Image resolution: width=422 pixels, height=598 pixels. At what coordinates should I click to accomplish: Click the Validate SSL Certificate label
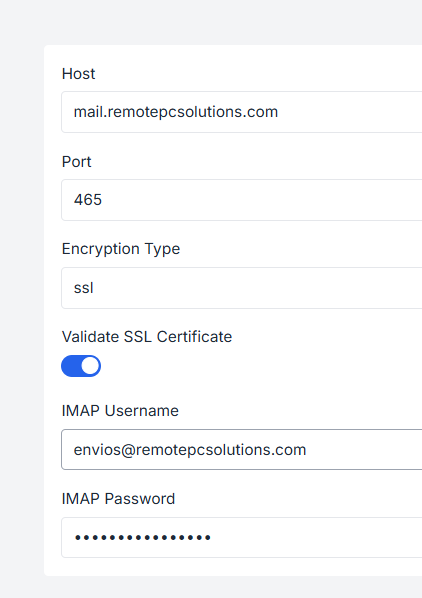147,337
